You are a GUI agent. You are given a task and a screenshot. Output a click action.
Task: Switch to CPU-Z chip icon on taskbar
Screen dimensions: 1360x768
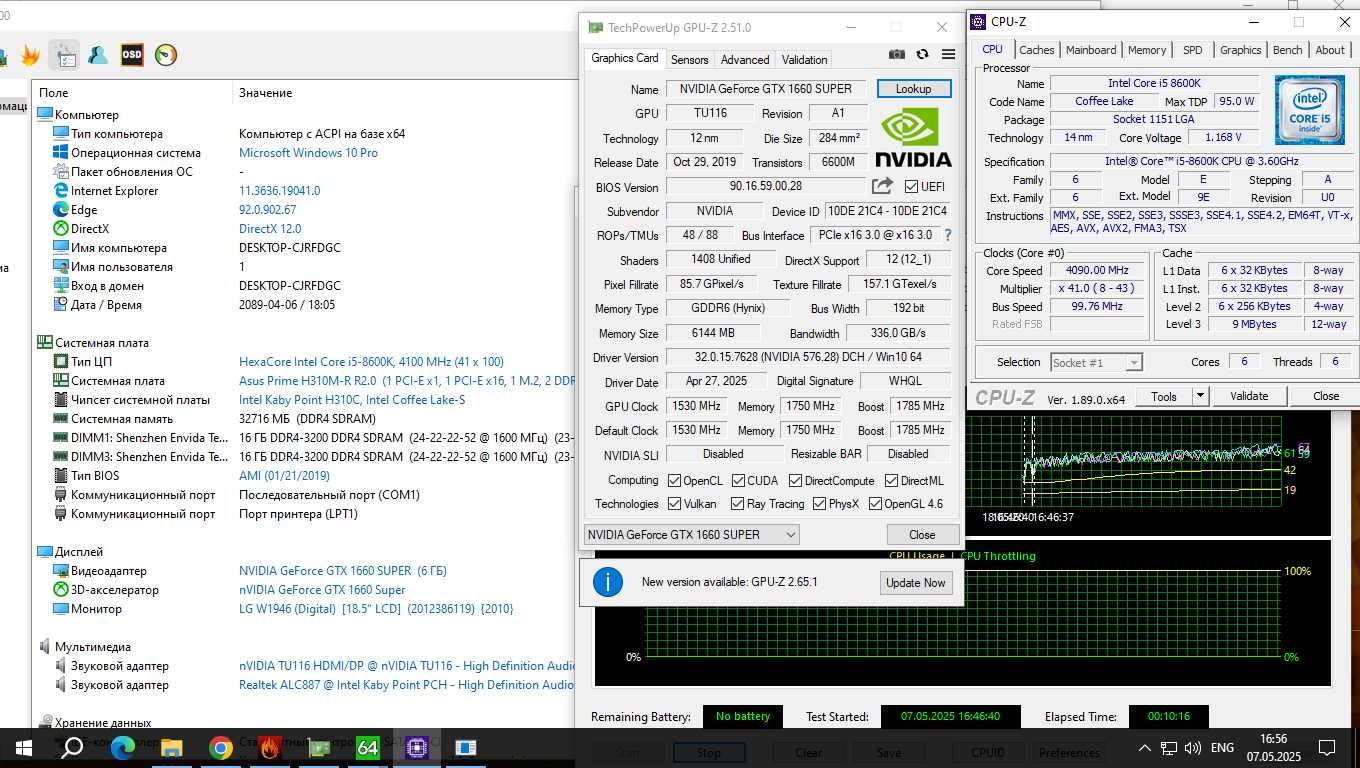417,747
